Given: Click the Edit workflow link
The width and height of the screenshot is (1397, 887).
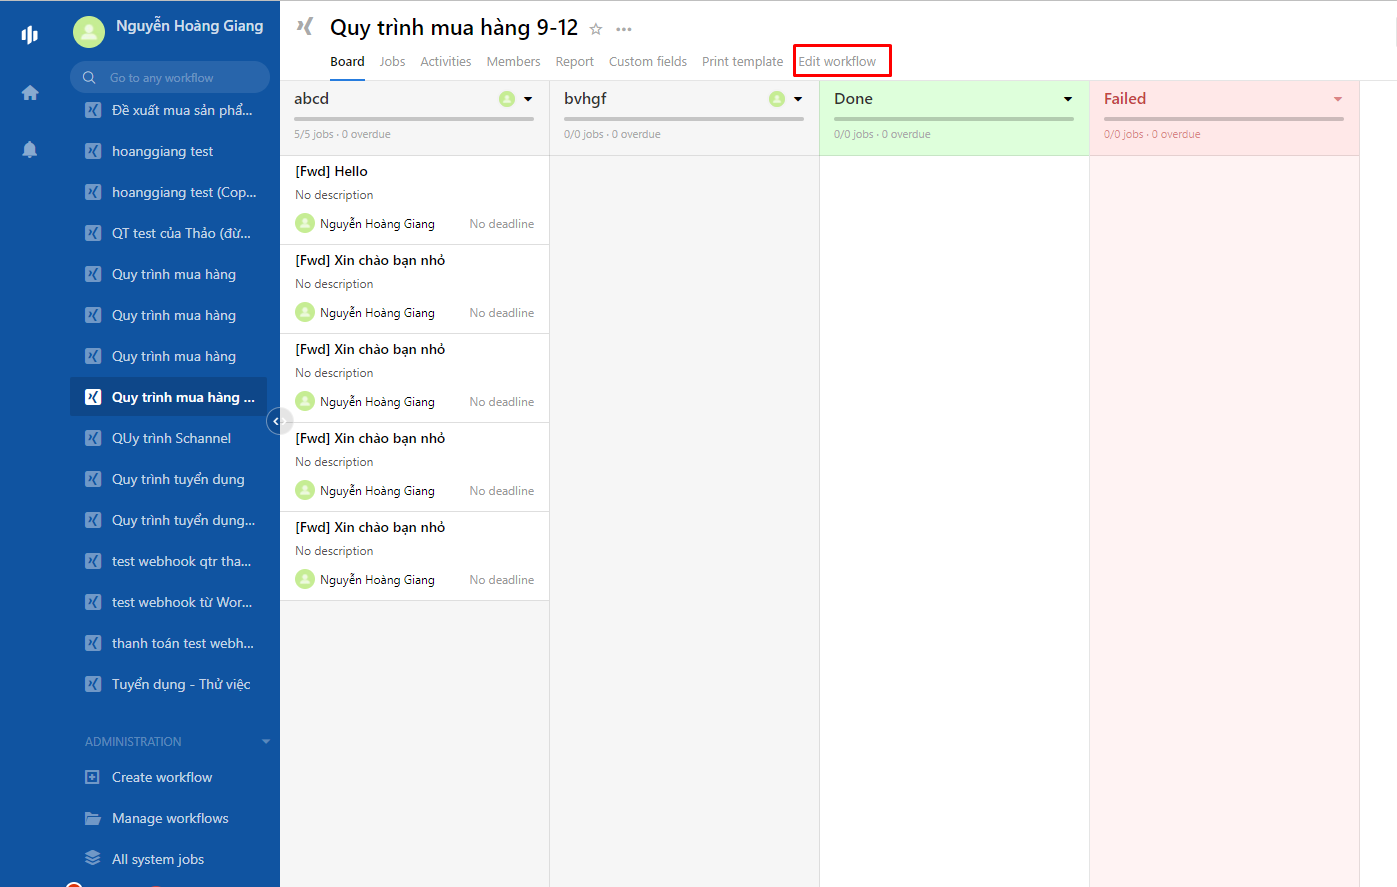Looking at the screenshot, I should [841, 61].
